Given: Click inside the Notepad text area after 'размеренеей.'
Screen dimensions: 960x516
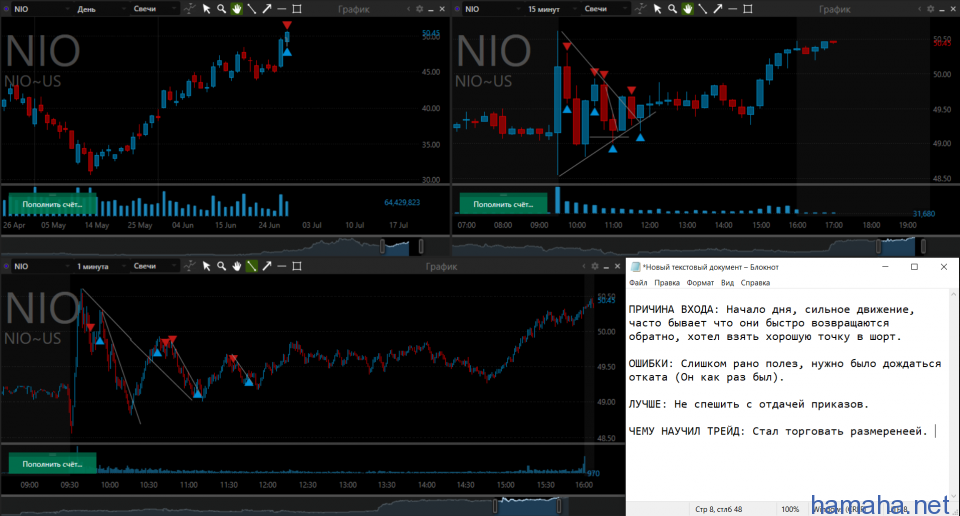Looking at the screenshot, I should click(x=935, y=432).
